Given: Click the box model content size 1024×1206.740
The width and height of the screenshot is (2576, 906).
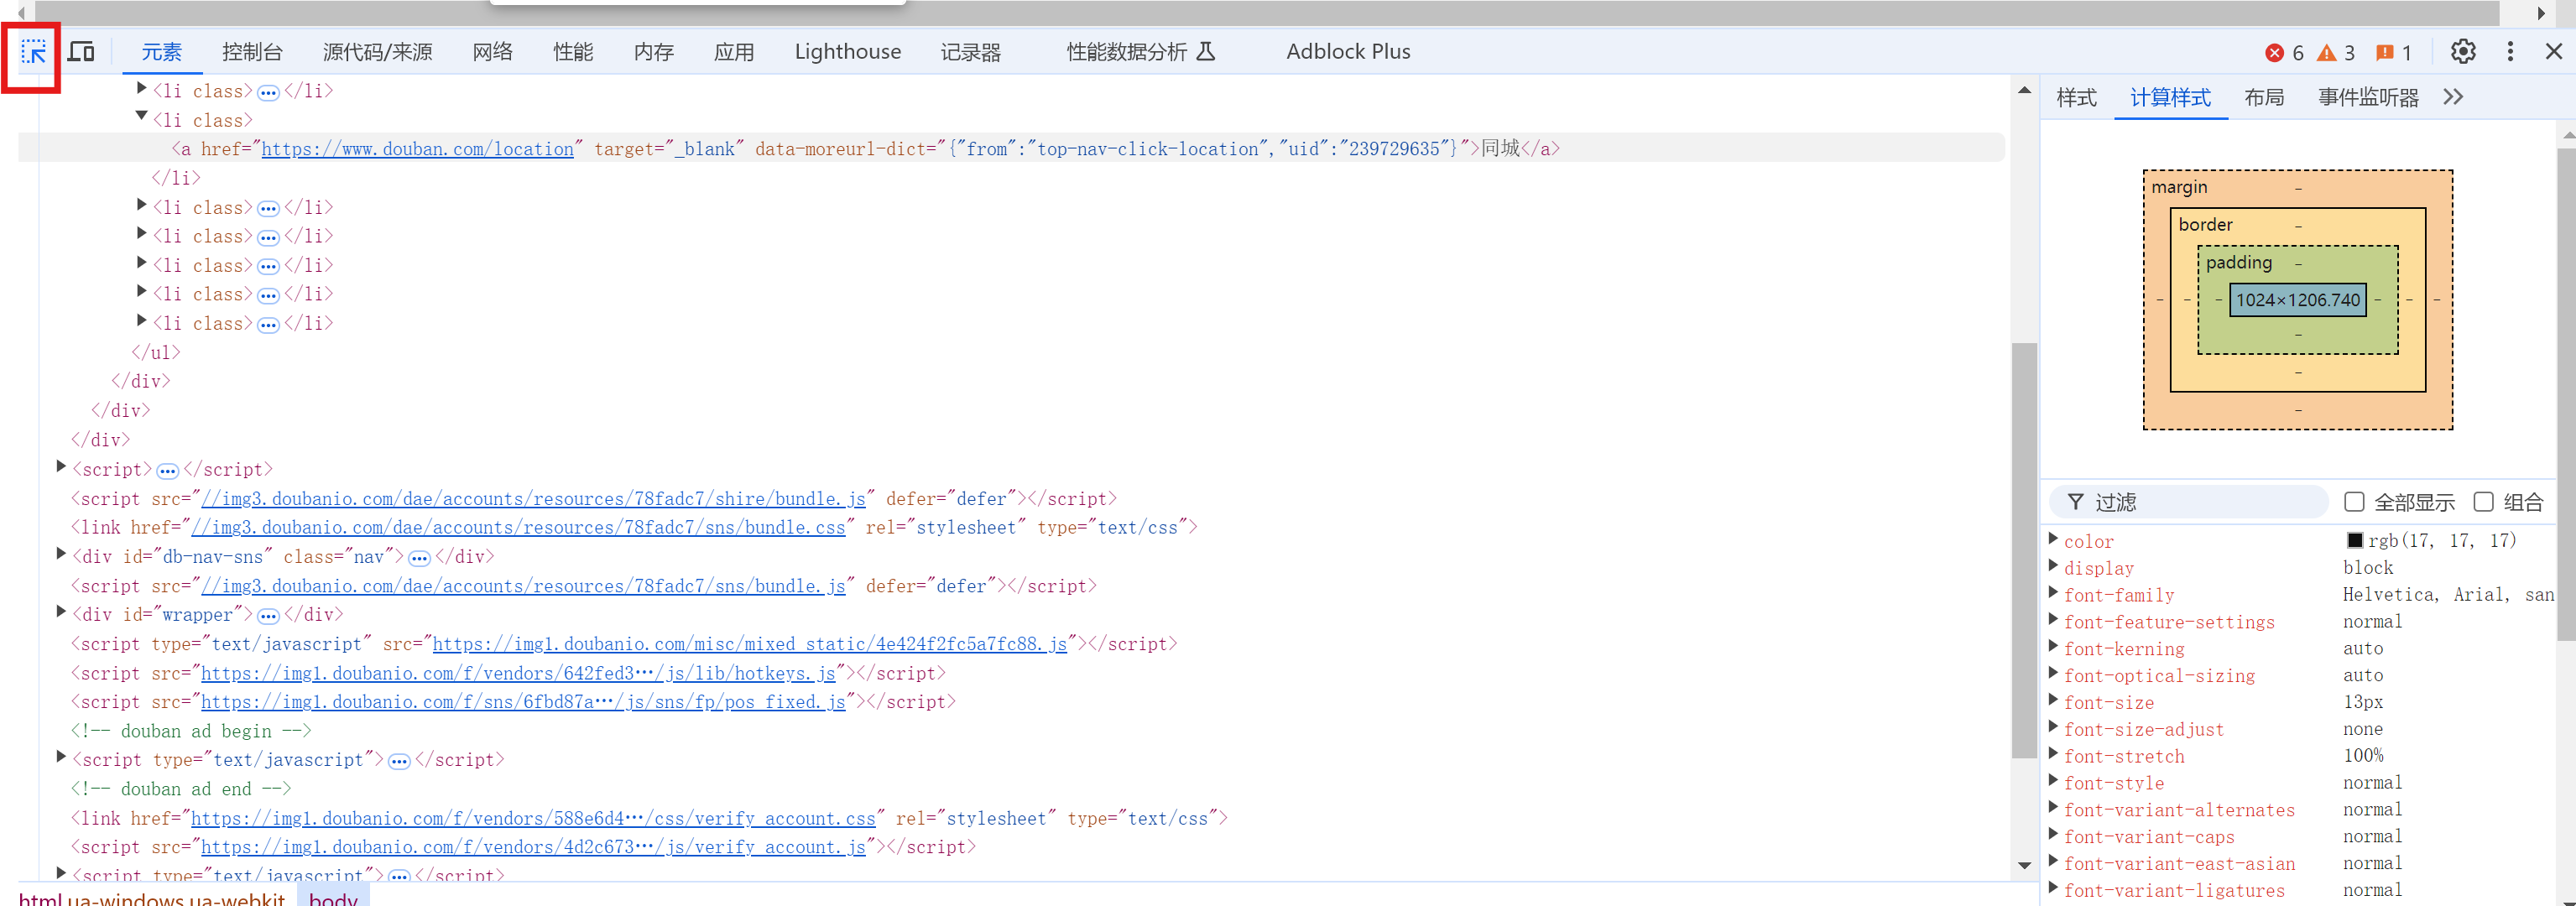Looking at the screenshot, I should [2298, 300].
